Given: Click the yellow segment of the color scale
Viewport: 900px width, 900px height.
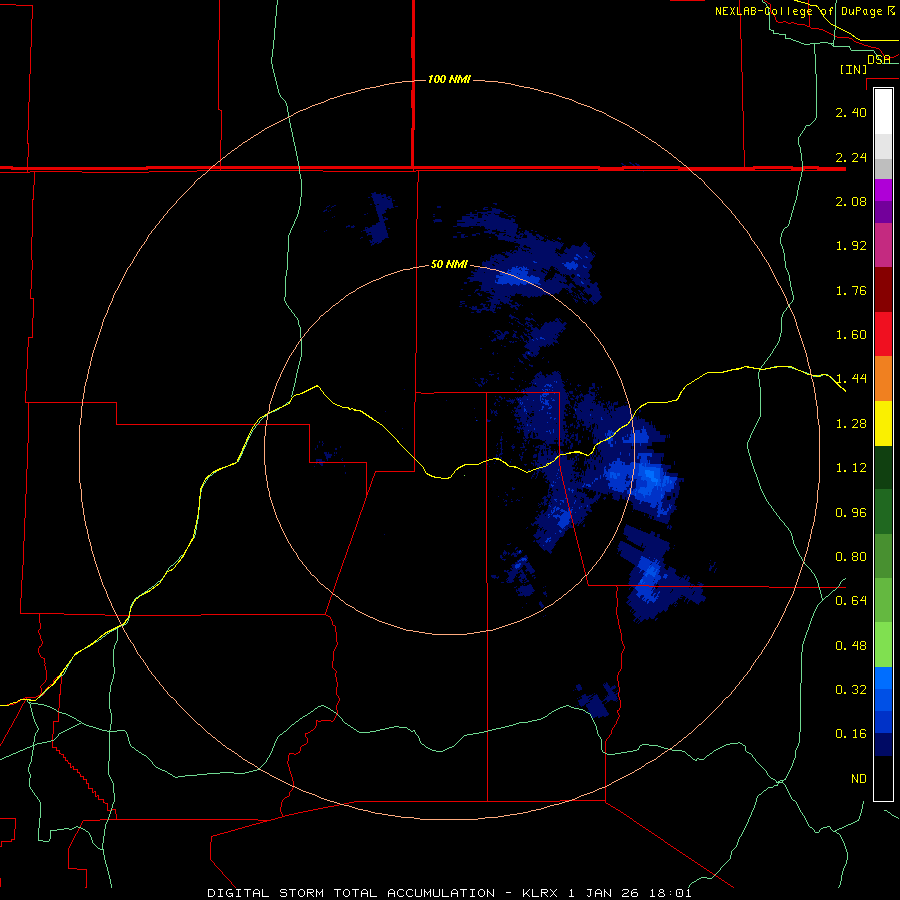Looking at the screenshot, I should point(883,423).
